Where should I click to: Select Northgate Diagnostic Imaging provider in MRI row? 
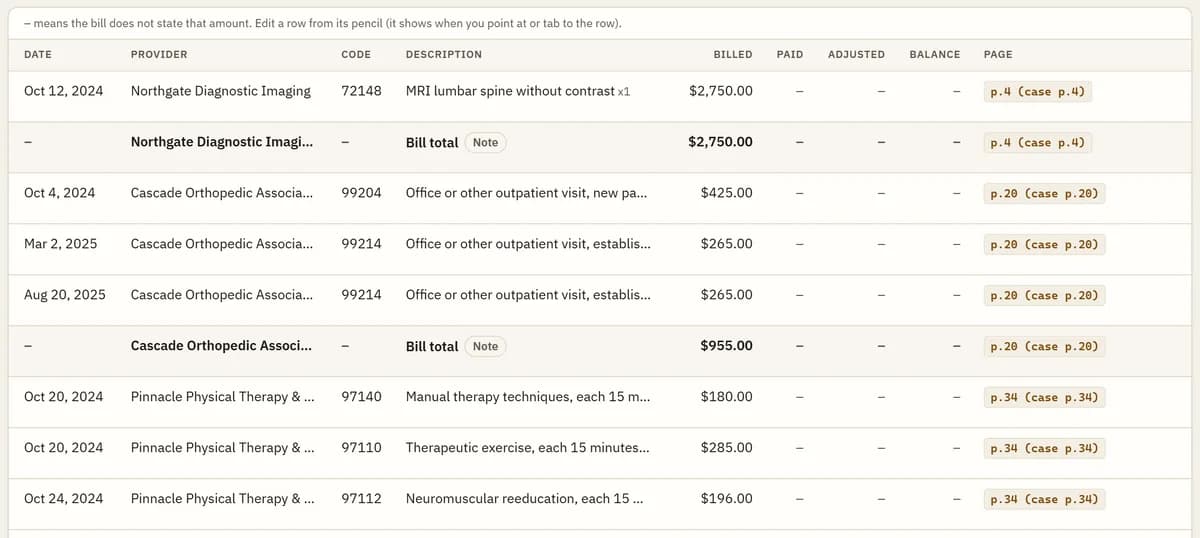pos(221,91)
